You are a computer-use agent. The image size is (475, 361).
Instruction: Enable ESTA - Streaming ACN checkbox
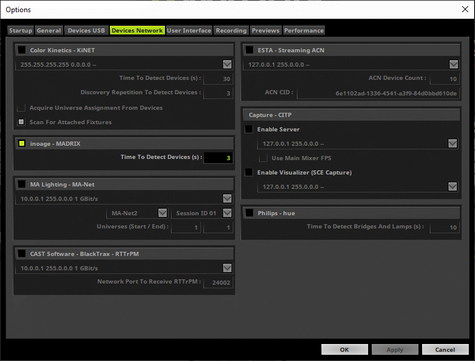tap(249, 50)
